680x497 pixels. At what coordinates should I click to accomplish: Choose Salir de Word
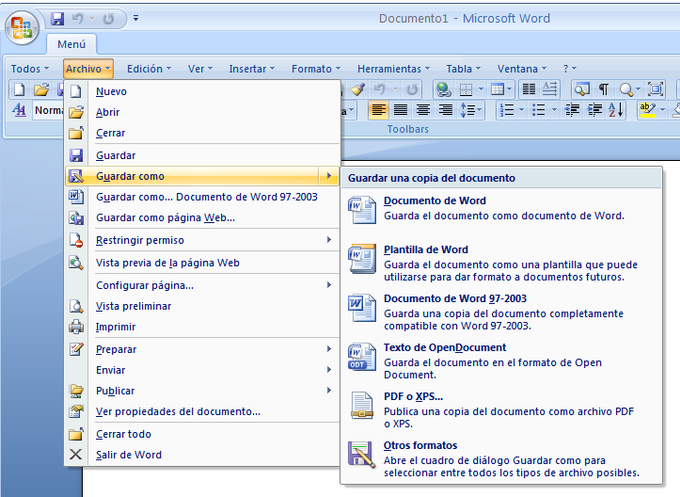coord(202,454)
